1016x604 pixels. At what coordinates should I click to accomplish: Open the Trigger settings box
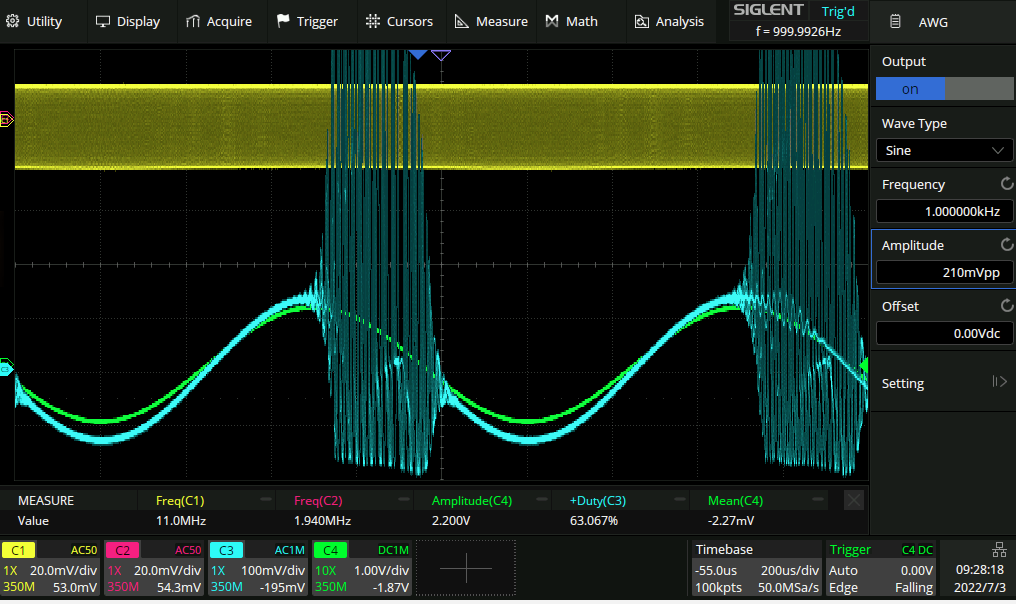pos(881,568)
